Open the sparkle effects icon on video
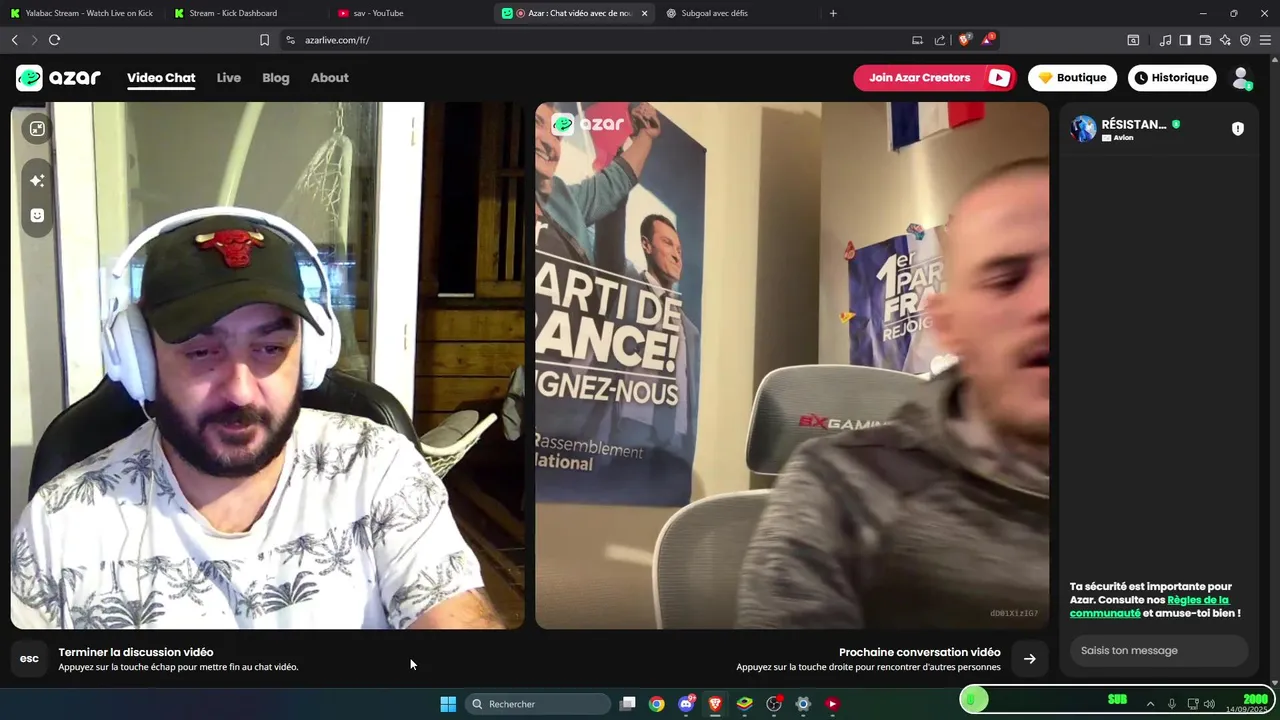1280x720 pixels. pos(37,180)
